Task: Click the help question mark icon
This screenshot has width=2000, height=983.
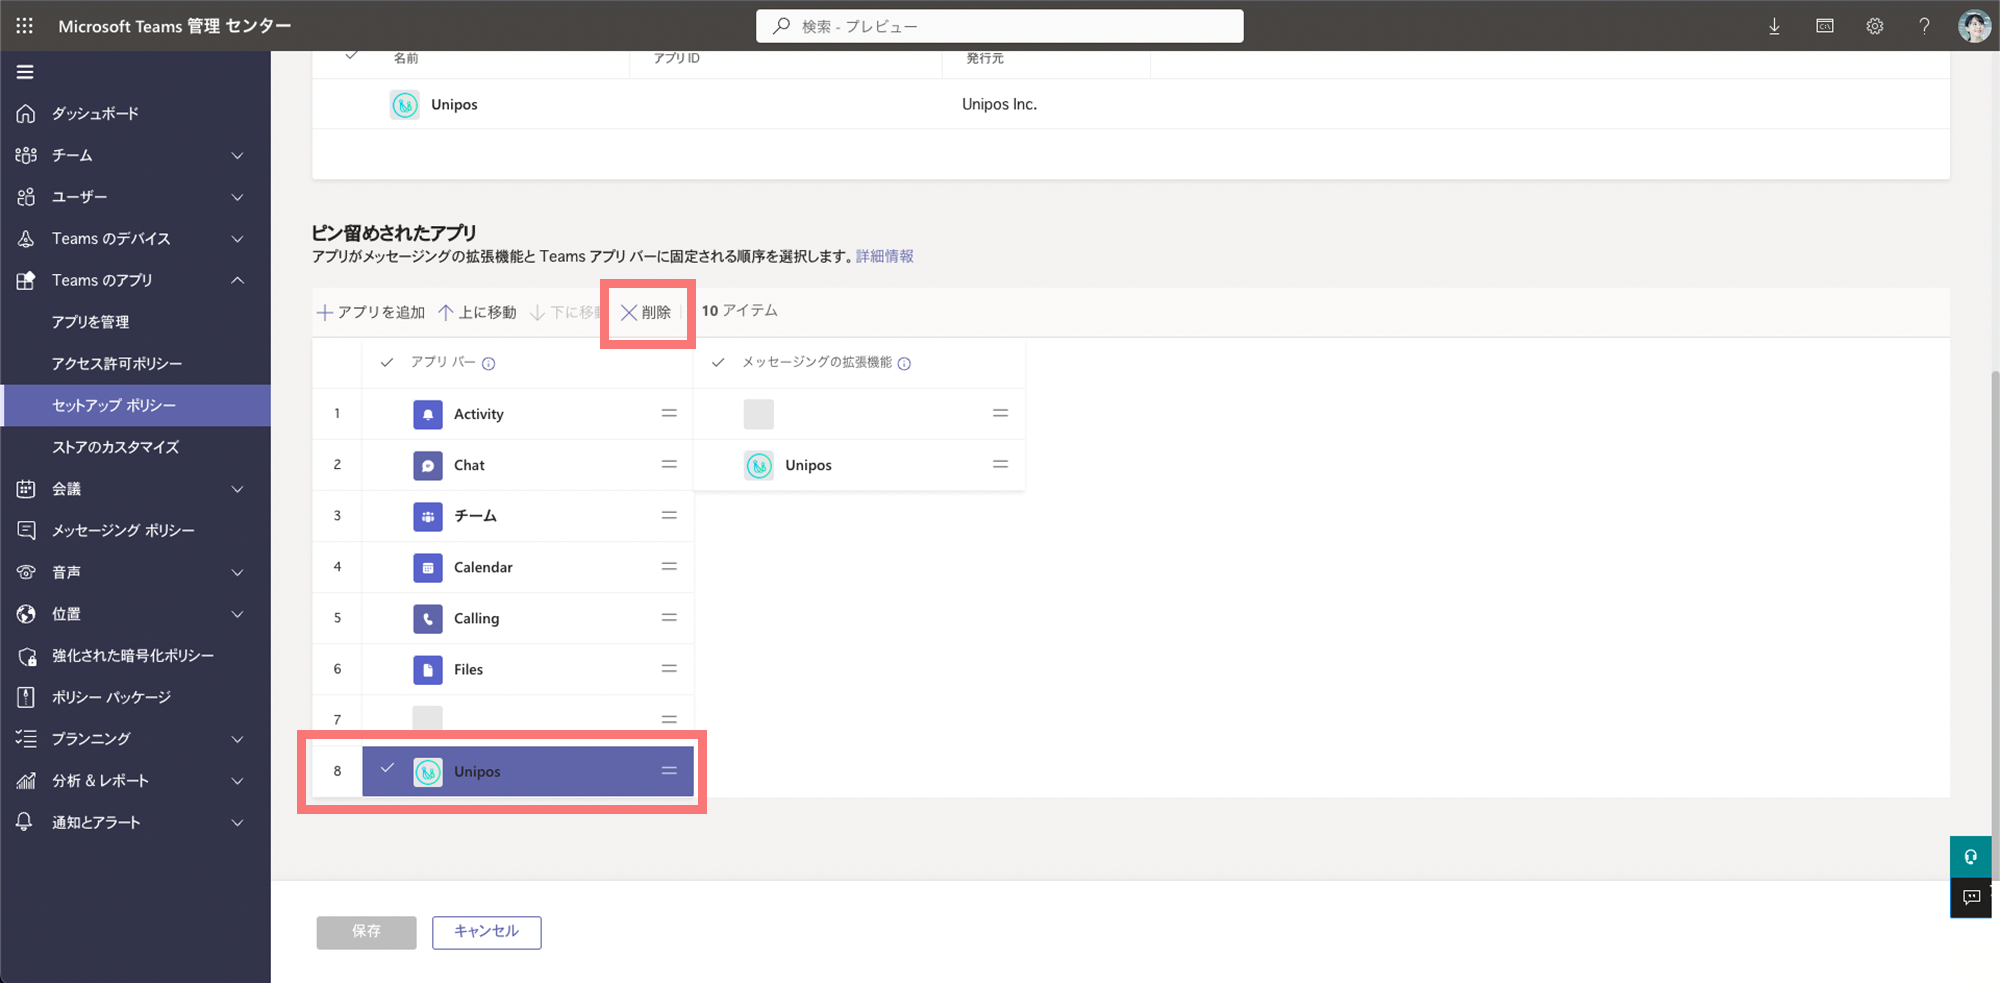Action: pyautogui.click(x=1924, y=26)
